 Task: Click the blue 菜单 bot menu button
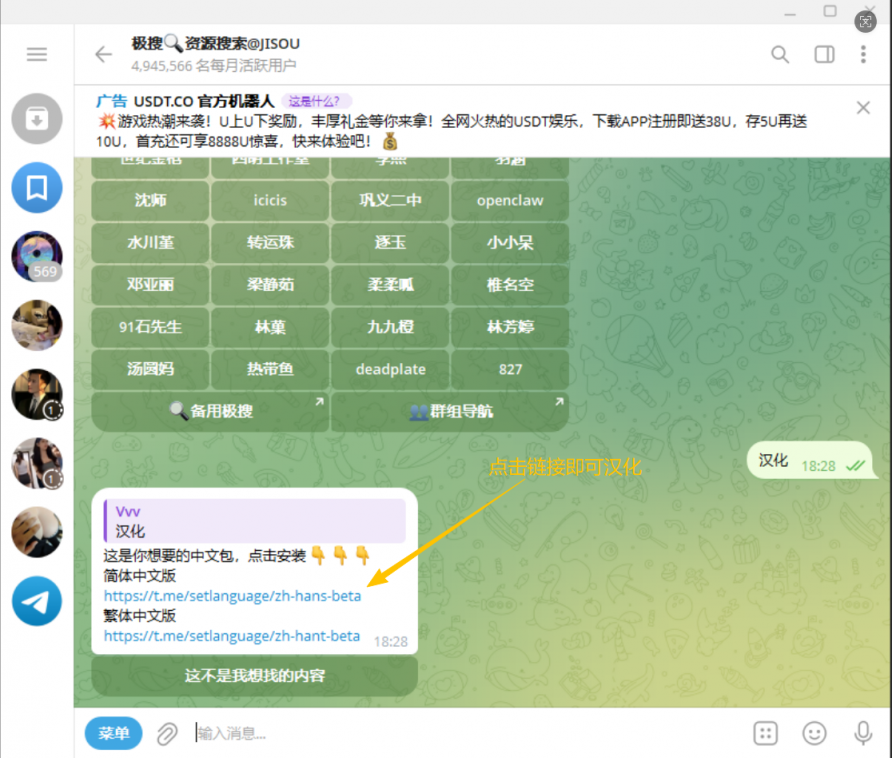[x=113, y=733]
